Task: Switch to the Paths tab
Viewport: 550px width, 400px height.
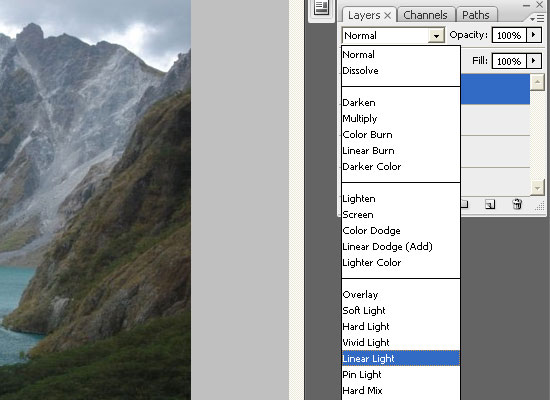Action: [x=476, y=15]
